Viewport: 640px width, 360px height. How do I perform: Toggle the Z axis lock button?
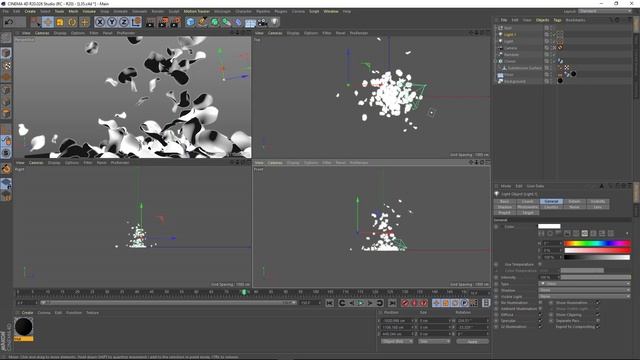(124, 22)
